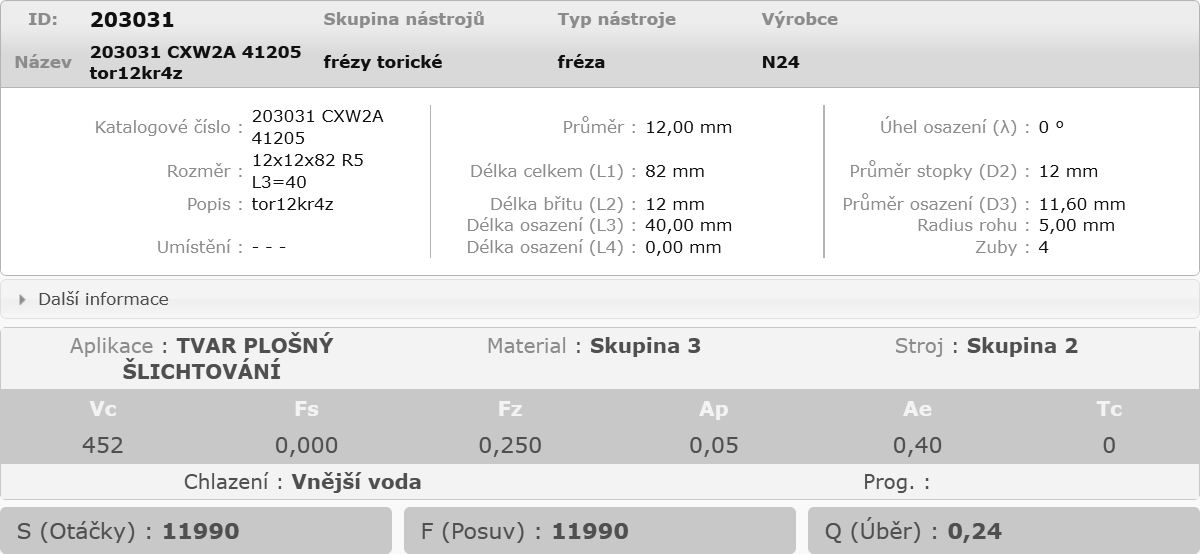The height and width of the screenshot is (554, 1200).
Task: Click the Ap value 0,05
Action: [x=714, y=445]
